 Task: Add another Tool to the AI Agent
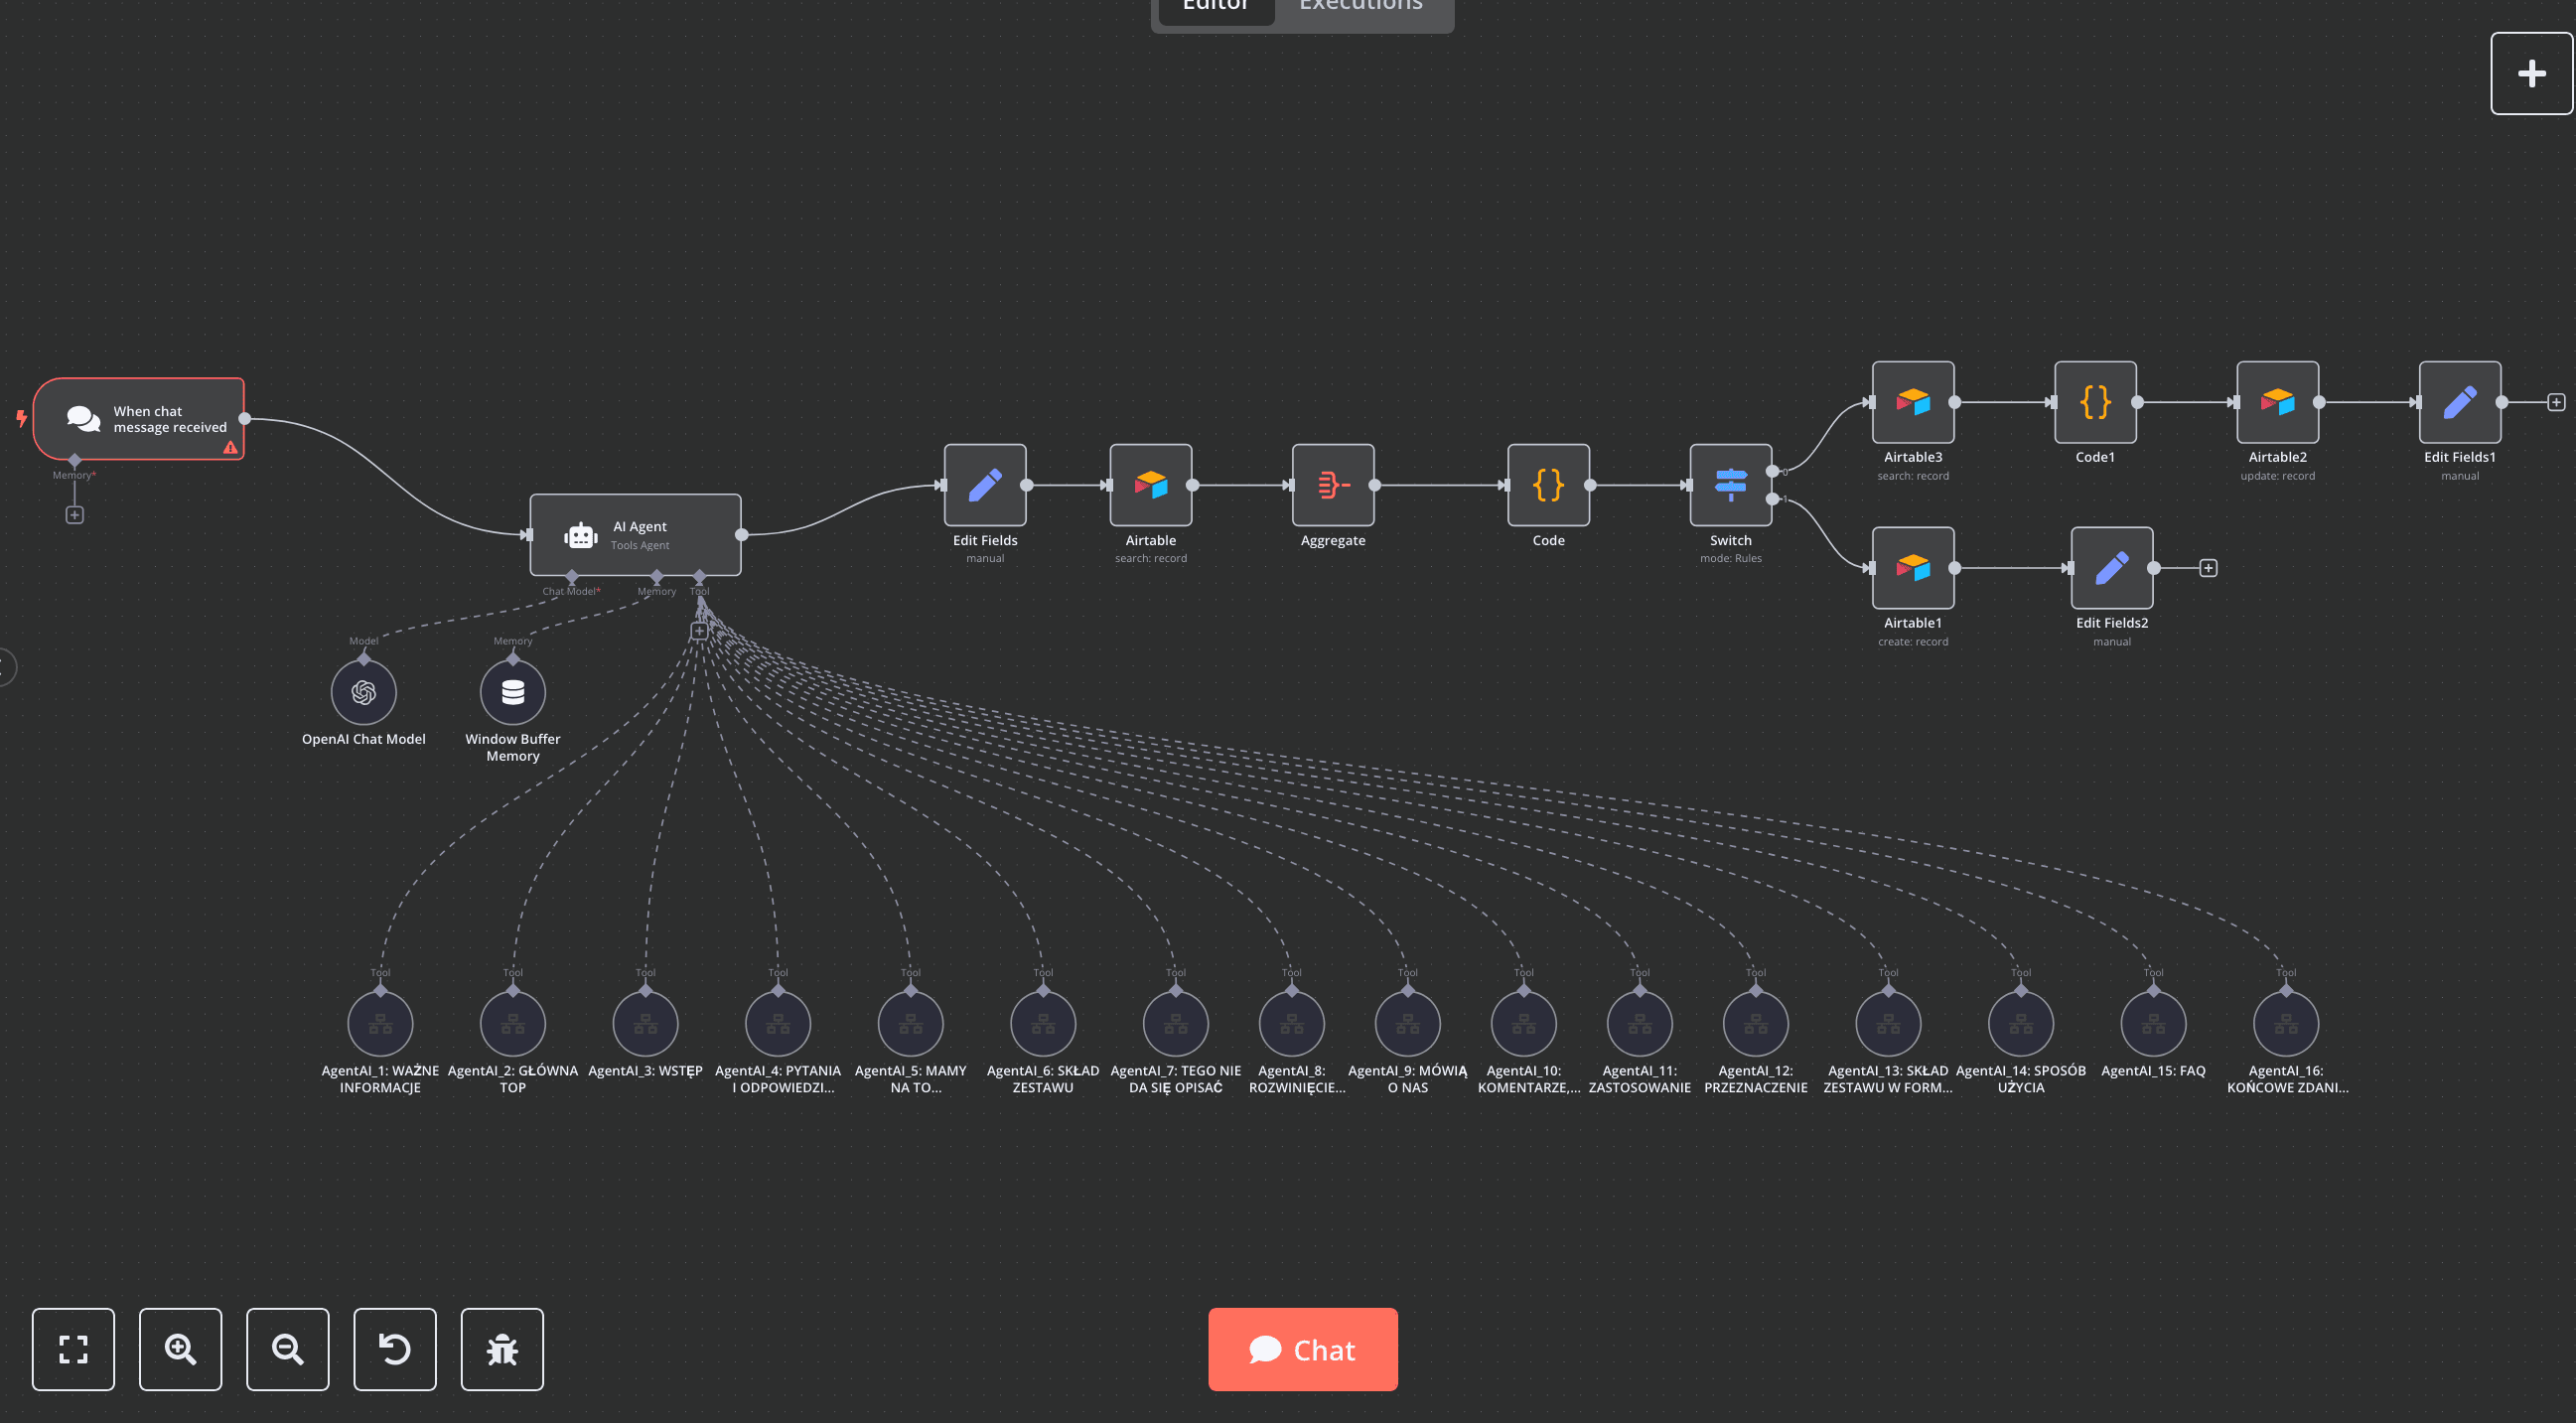tap(700, 631)
